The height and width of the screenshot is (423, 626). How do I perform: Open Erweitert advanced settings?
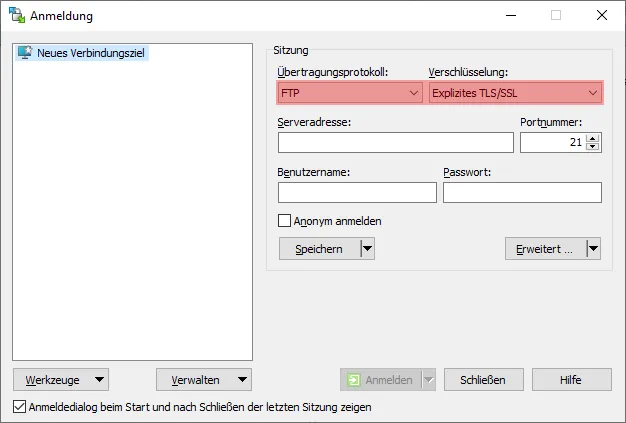545,249
